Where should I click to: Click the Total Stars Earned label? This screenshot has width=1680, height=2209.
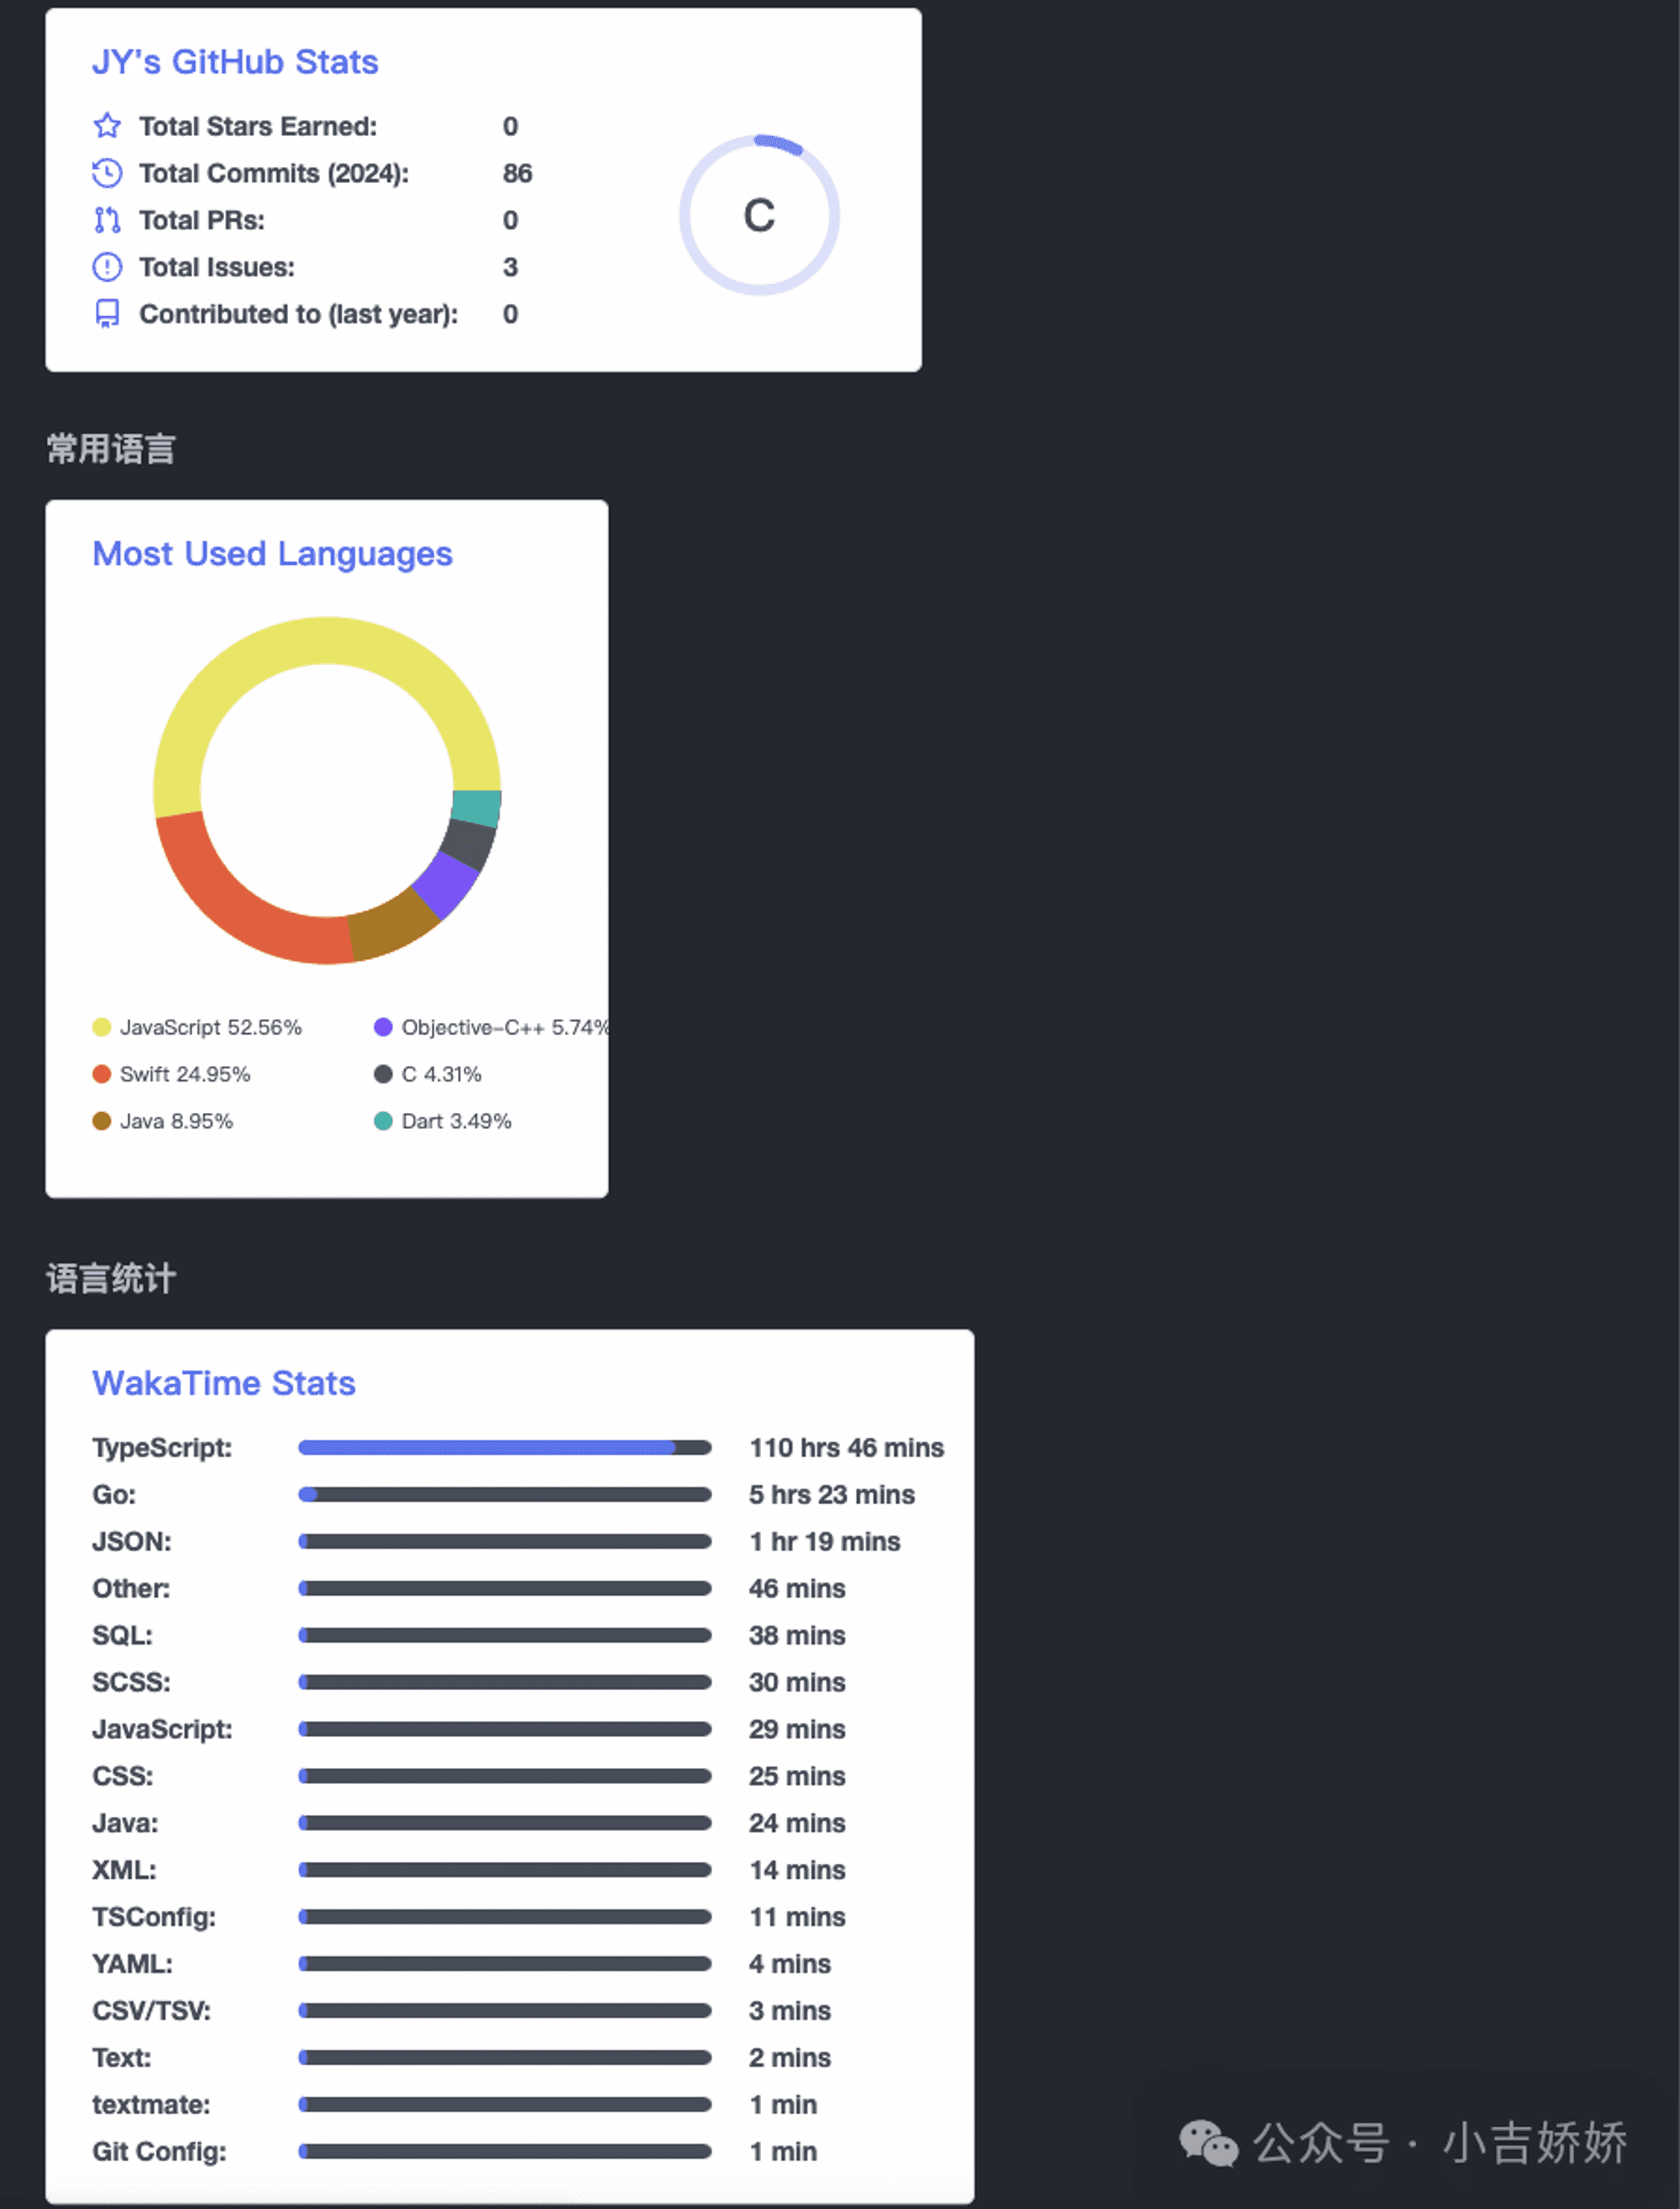[x=258, y=126]
